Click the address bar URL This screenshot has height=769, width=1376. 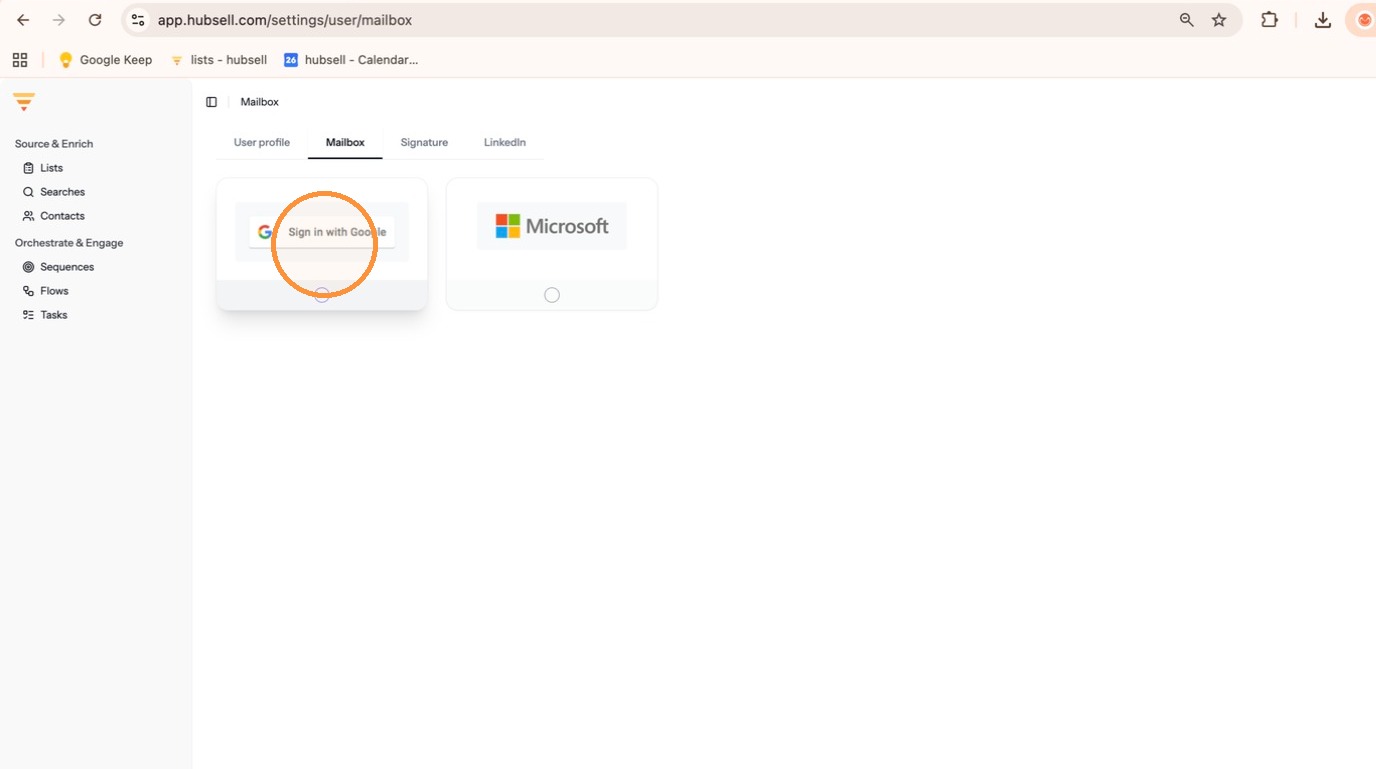(x=285, y=20)
